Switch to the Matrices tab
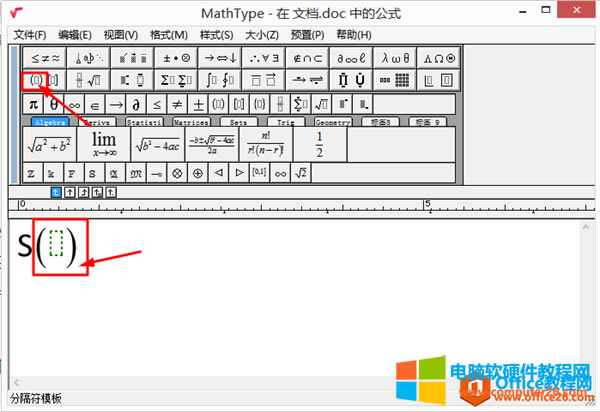This screenshot has width=600, height=412. click(x=191, y=122)
